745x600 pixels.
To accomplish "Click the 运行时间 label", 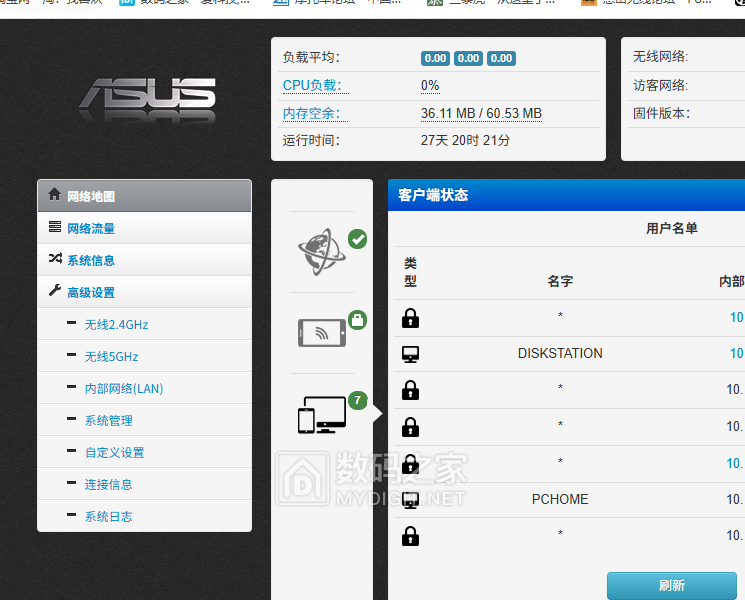I will click(311, 141).
